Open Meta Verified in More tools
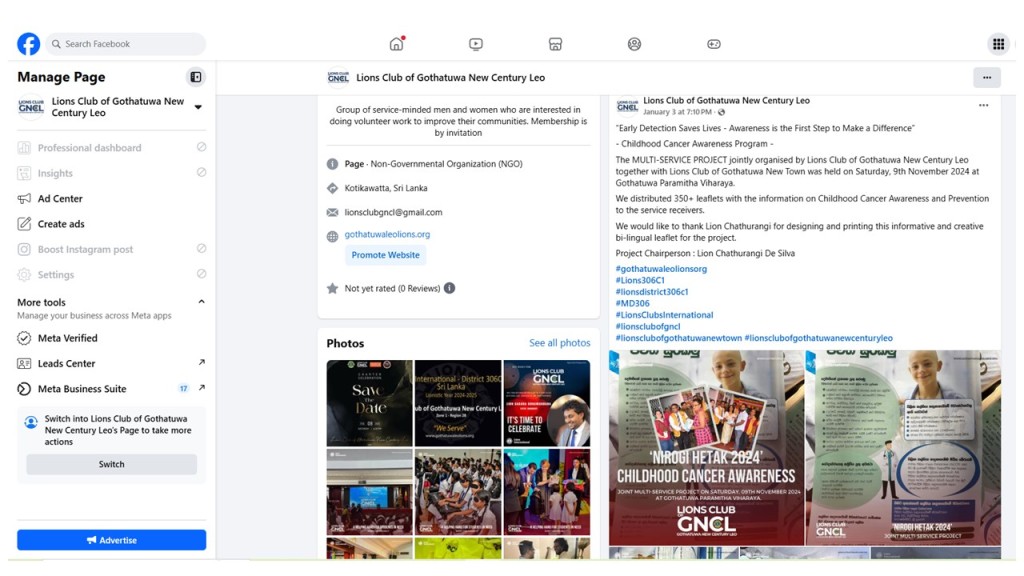This screenshot has height=576, width=1024. 112,338
